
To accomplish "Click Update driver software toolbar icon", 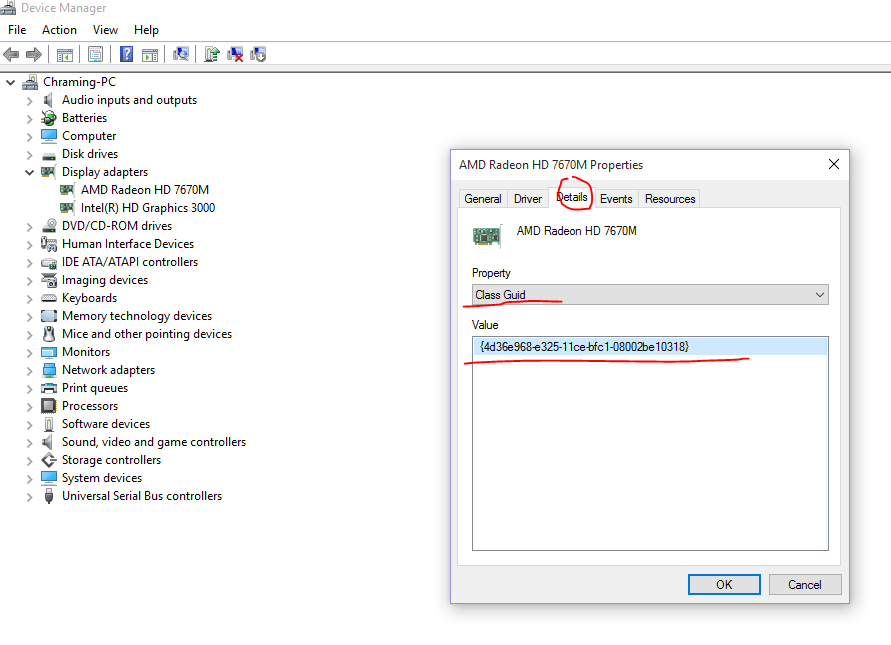I will [x=211, y=54].
